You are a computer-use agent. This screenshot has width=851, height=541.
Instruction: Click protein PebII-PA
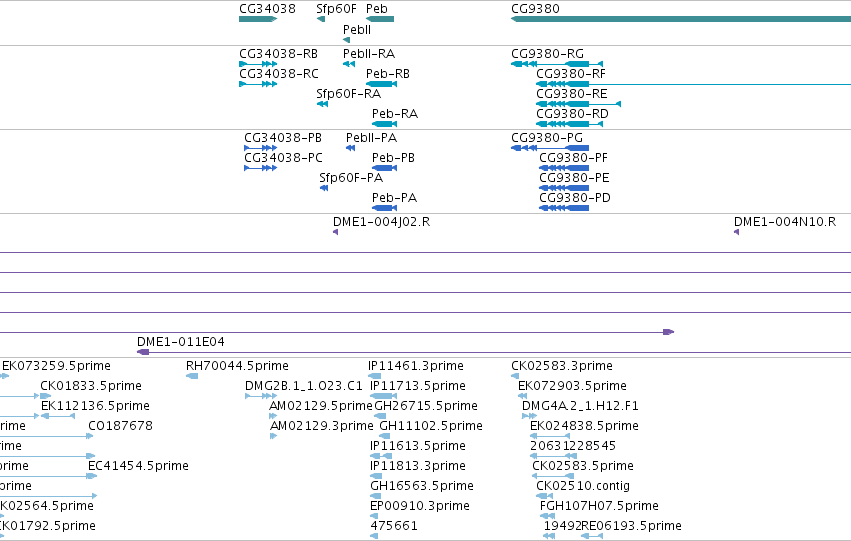coord(351,148)
